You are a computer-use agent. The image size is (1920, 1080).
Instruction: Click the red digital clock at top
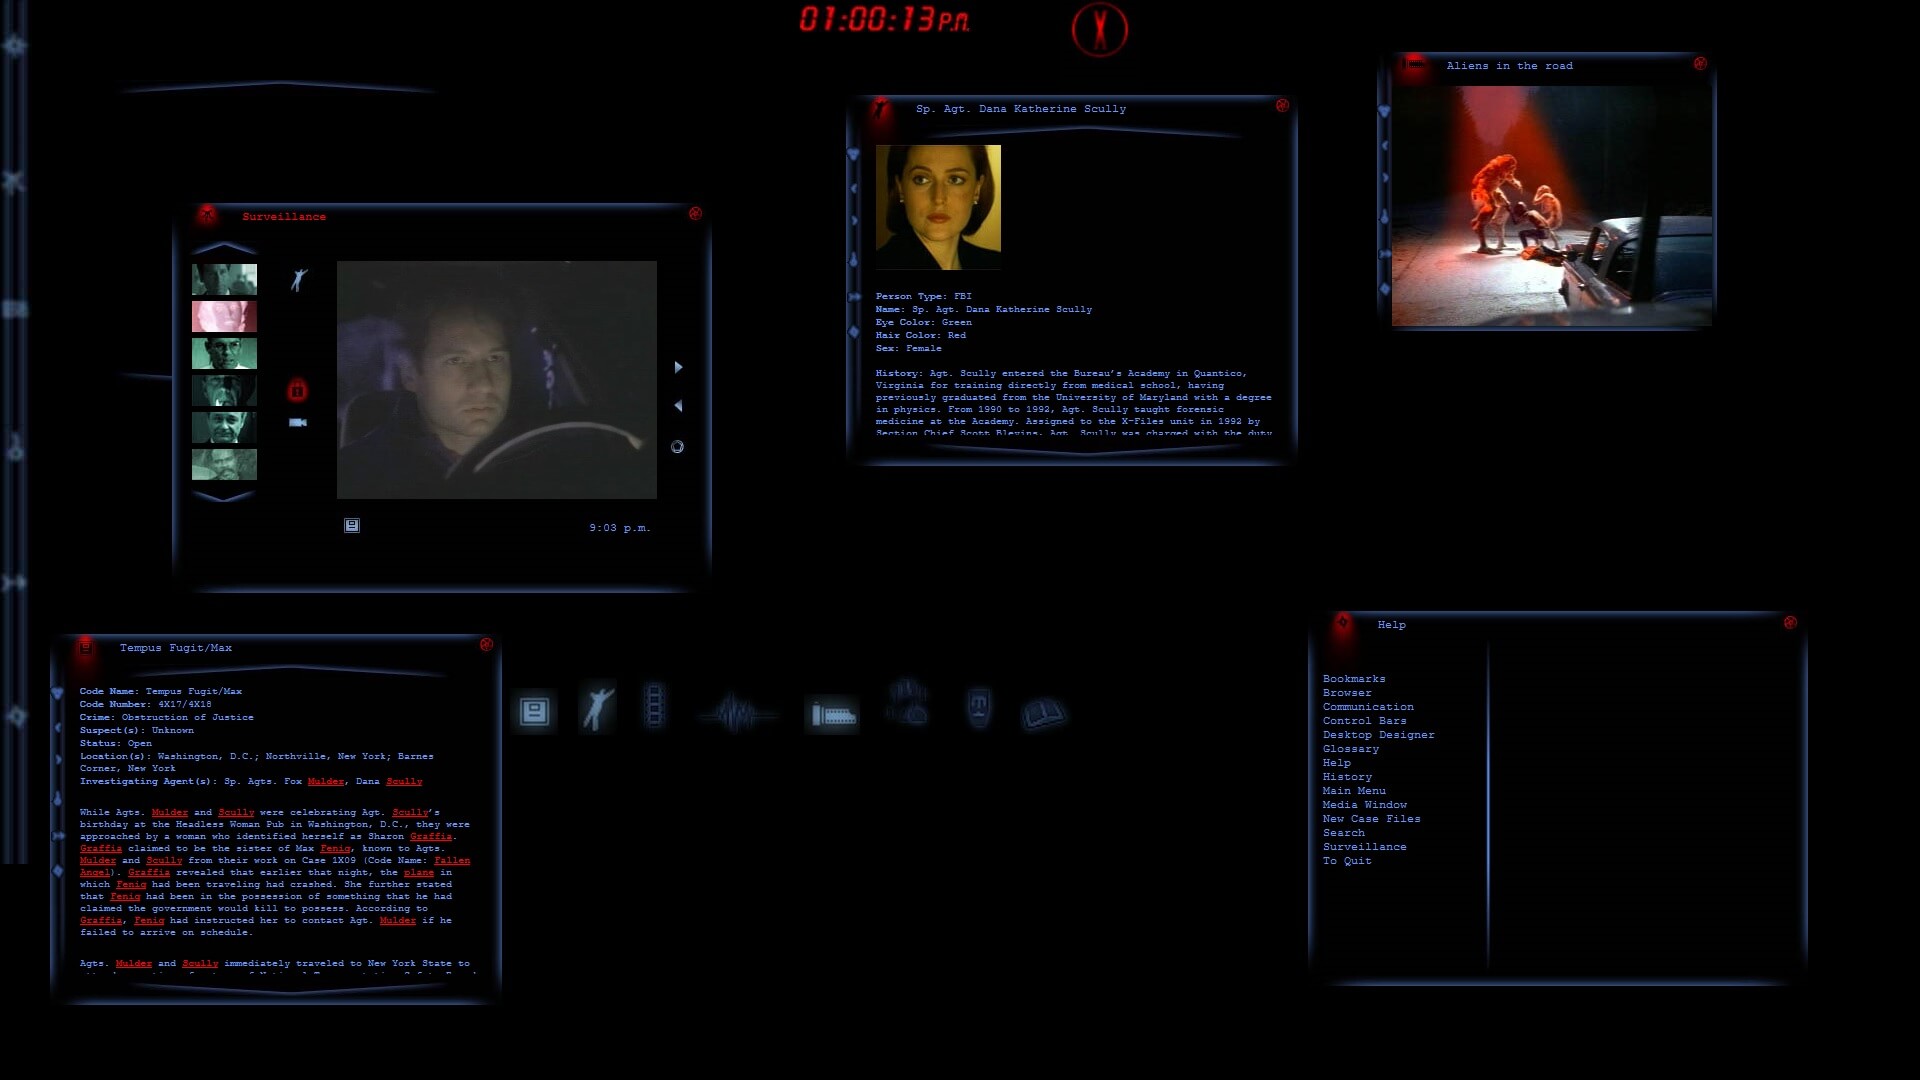(884, 19)
